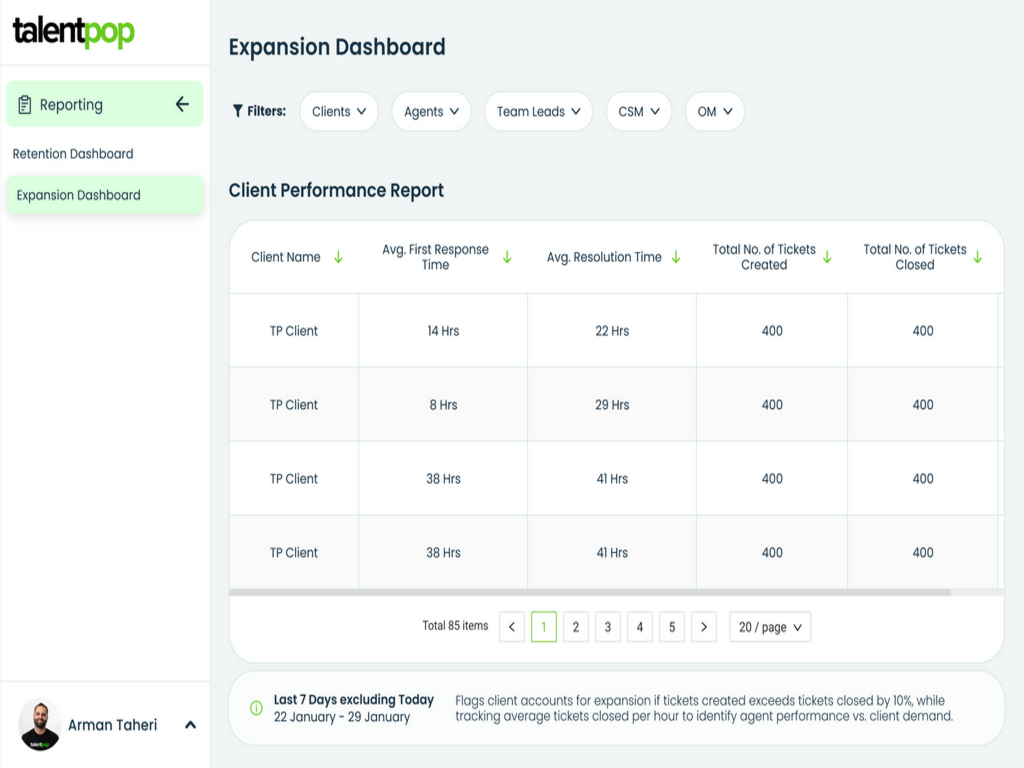Collapse the Reporting section with the back arrow

click(x=183, y=104)
